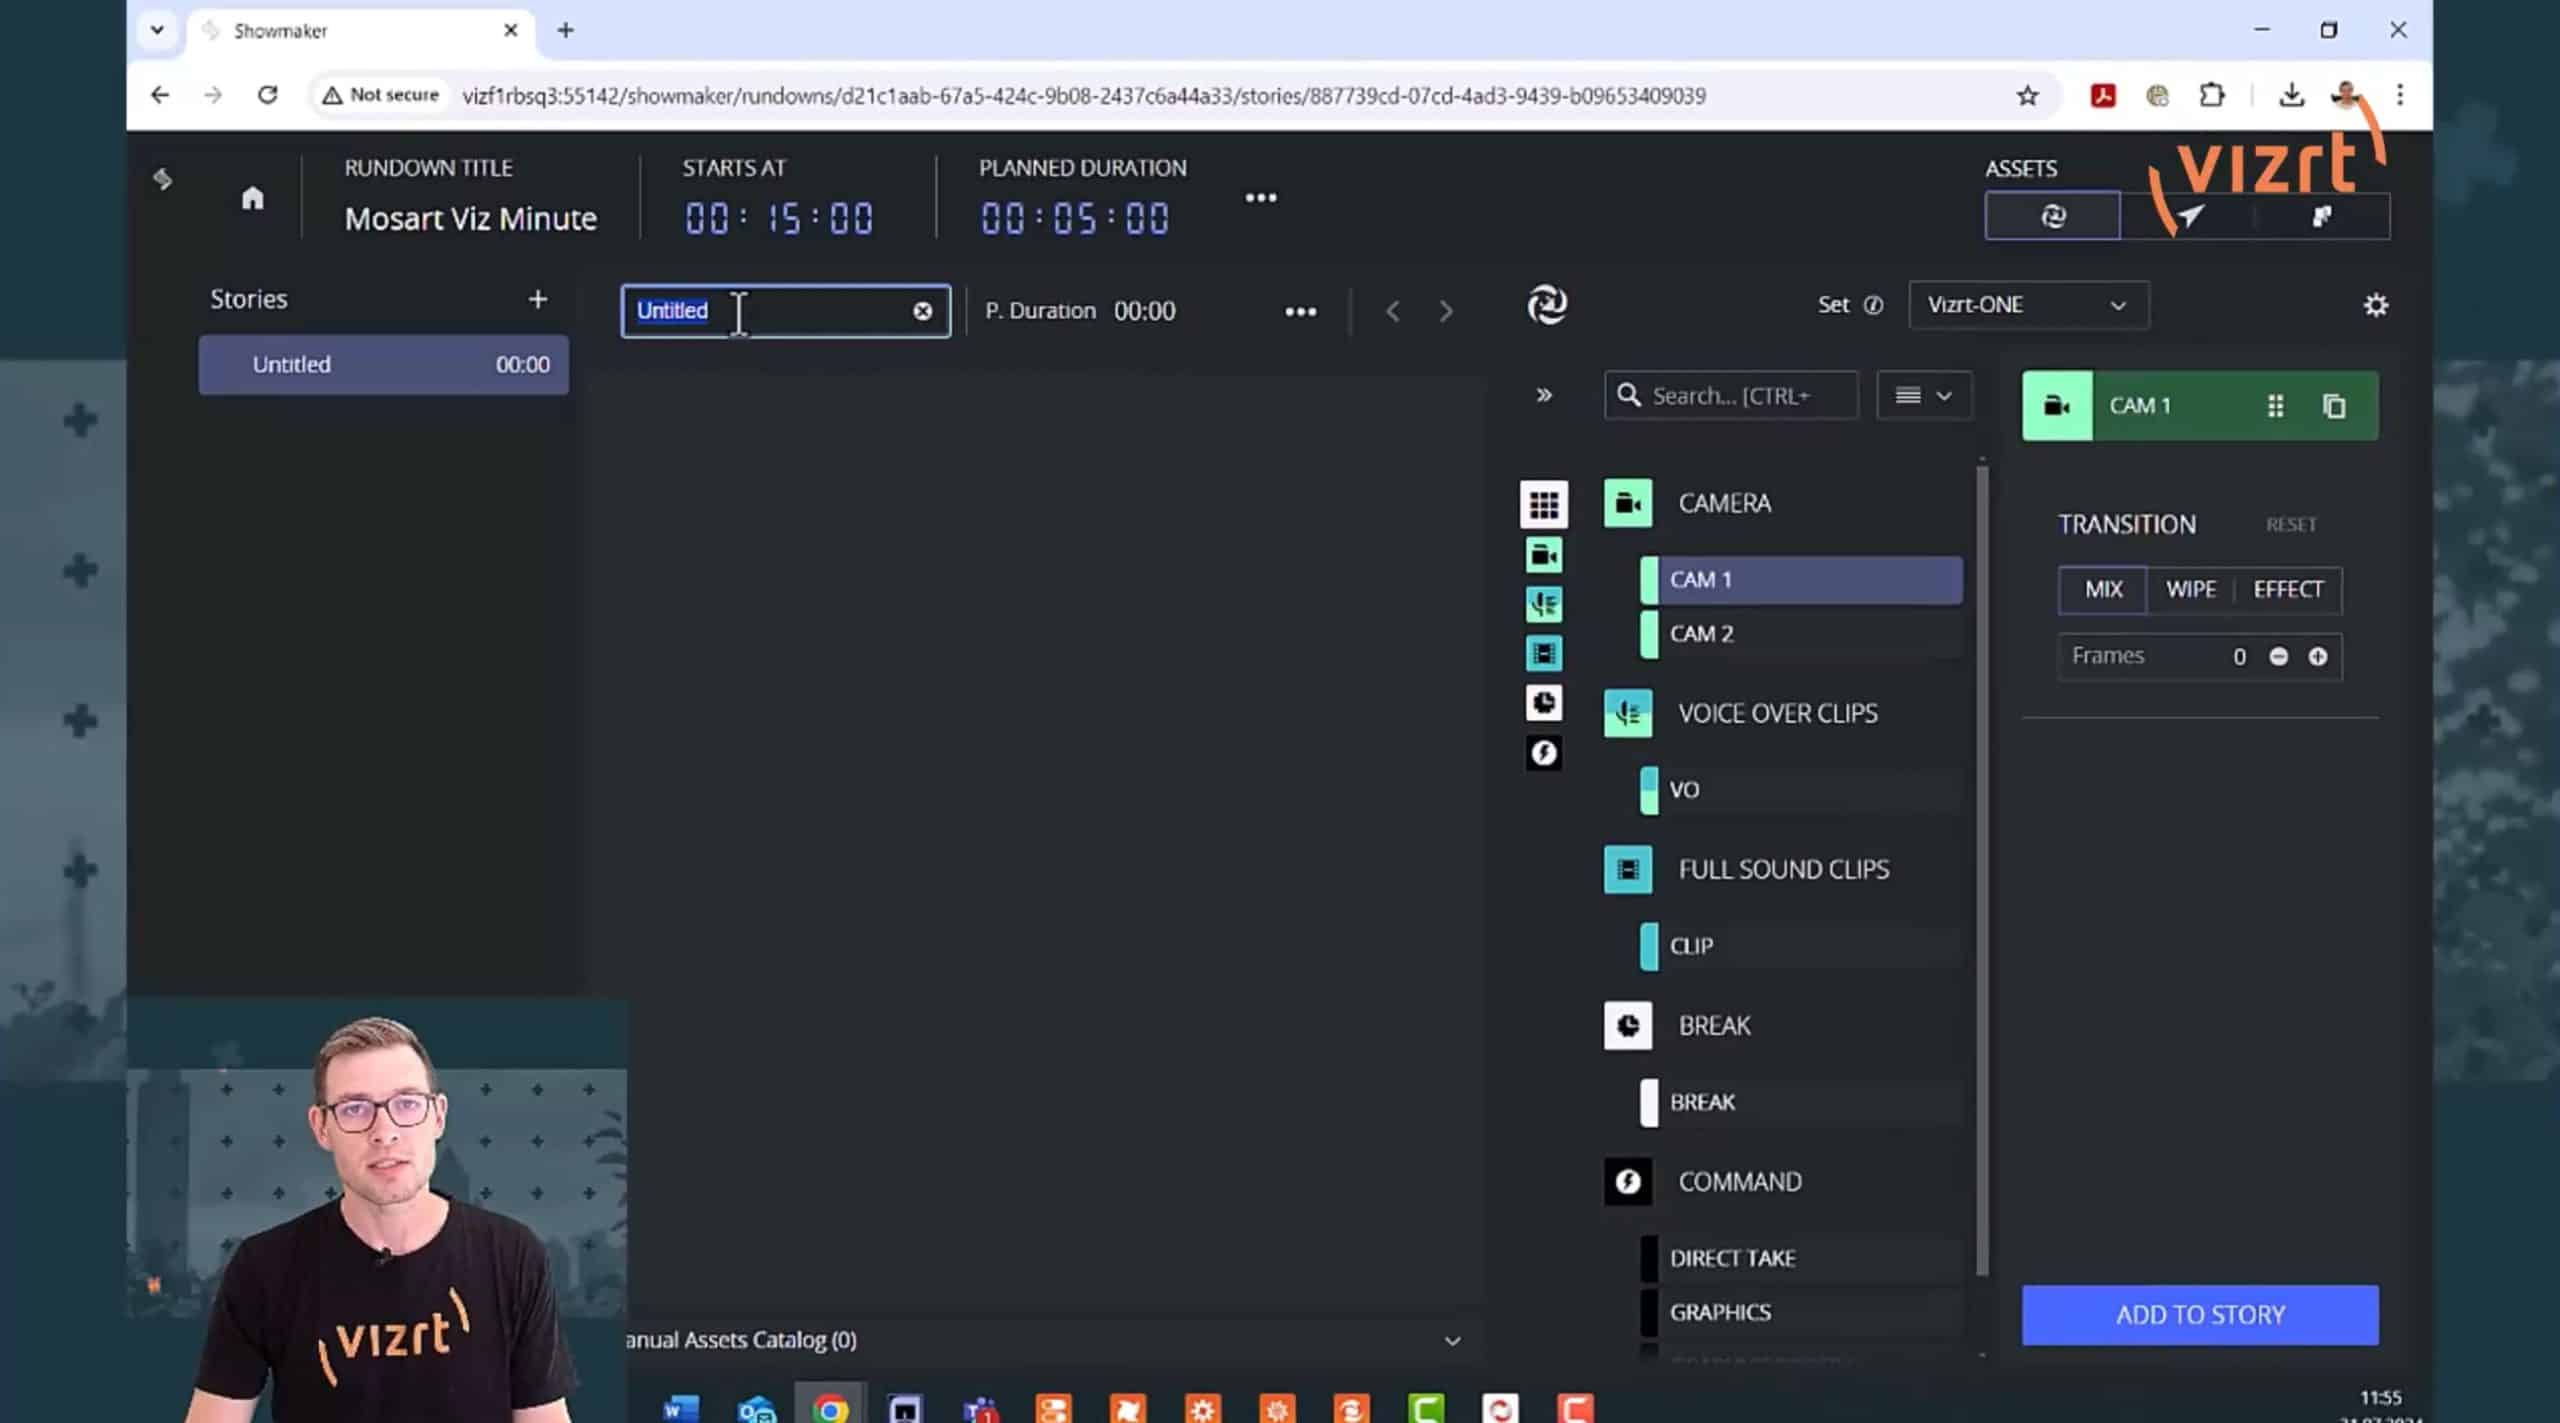Image resolution: width=2560 pixels, height=1423 pixels.
Task: Open the Vizrt-ONE set dropdown
Action: tap(2027, 305)
